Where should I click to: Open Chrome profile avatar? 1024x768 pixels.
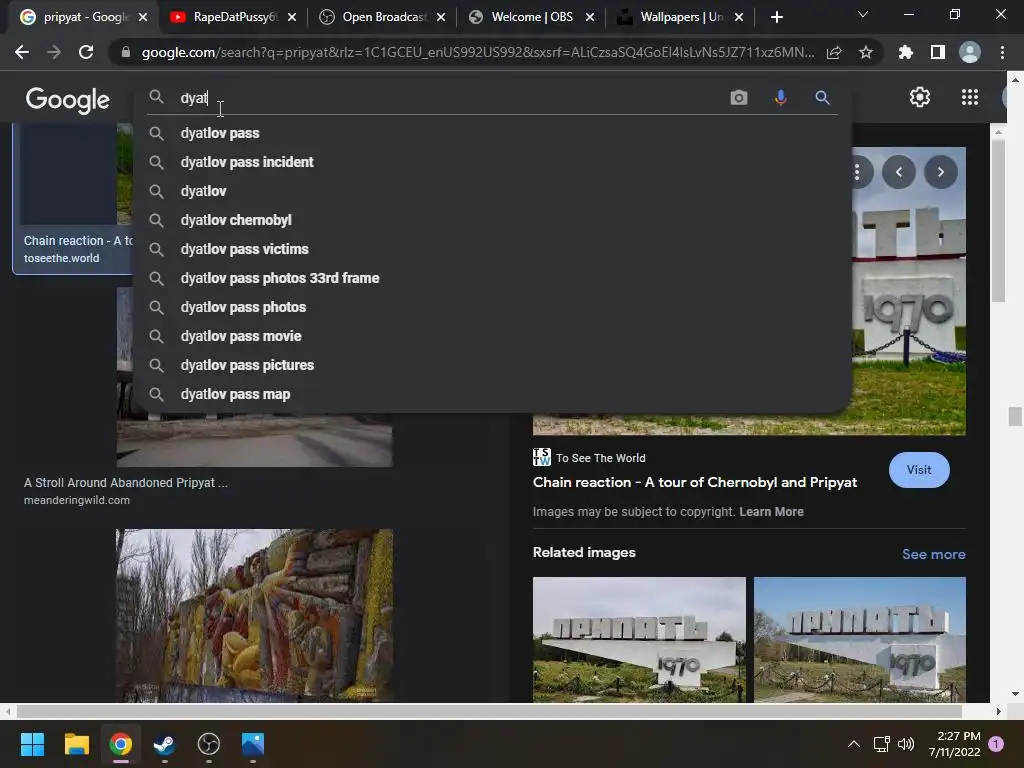970,53
